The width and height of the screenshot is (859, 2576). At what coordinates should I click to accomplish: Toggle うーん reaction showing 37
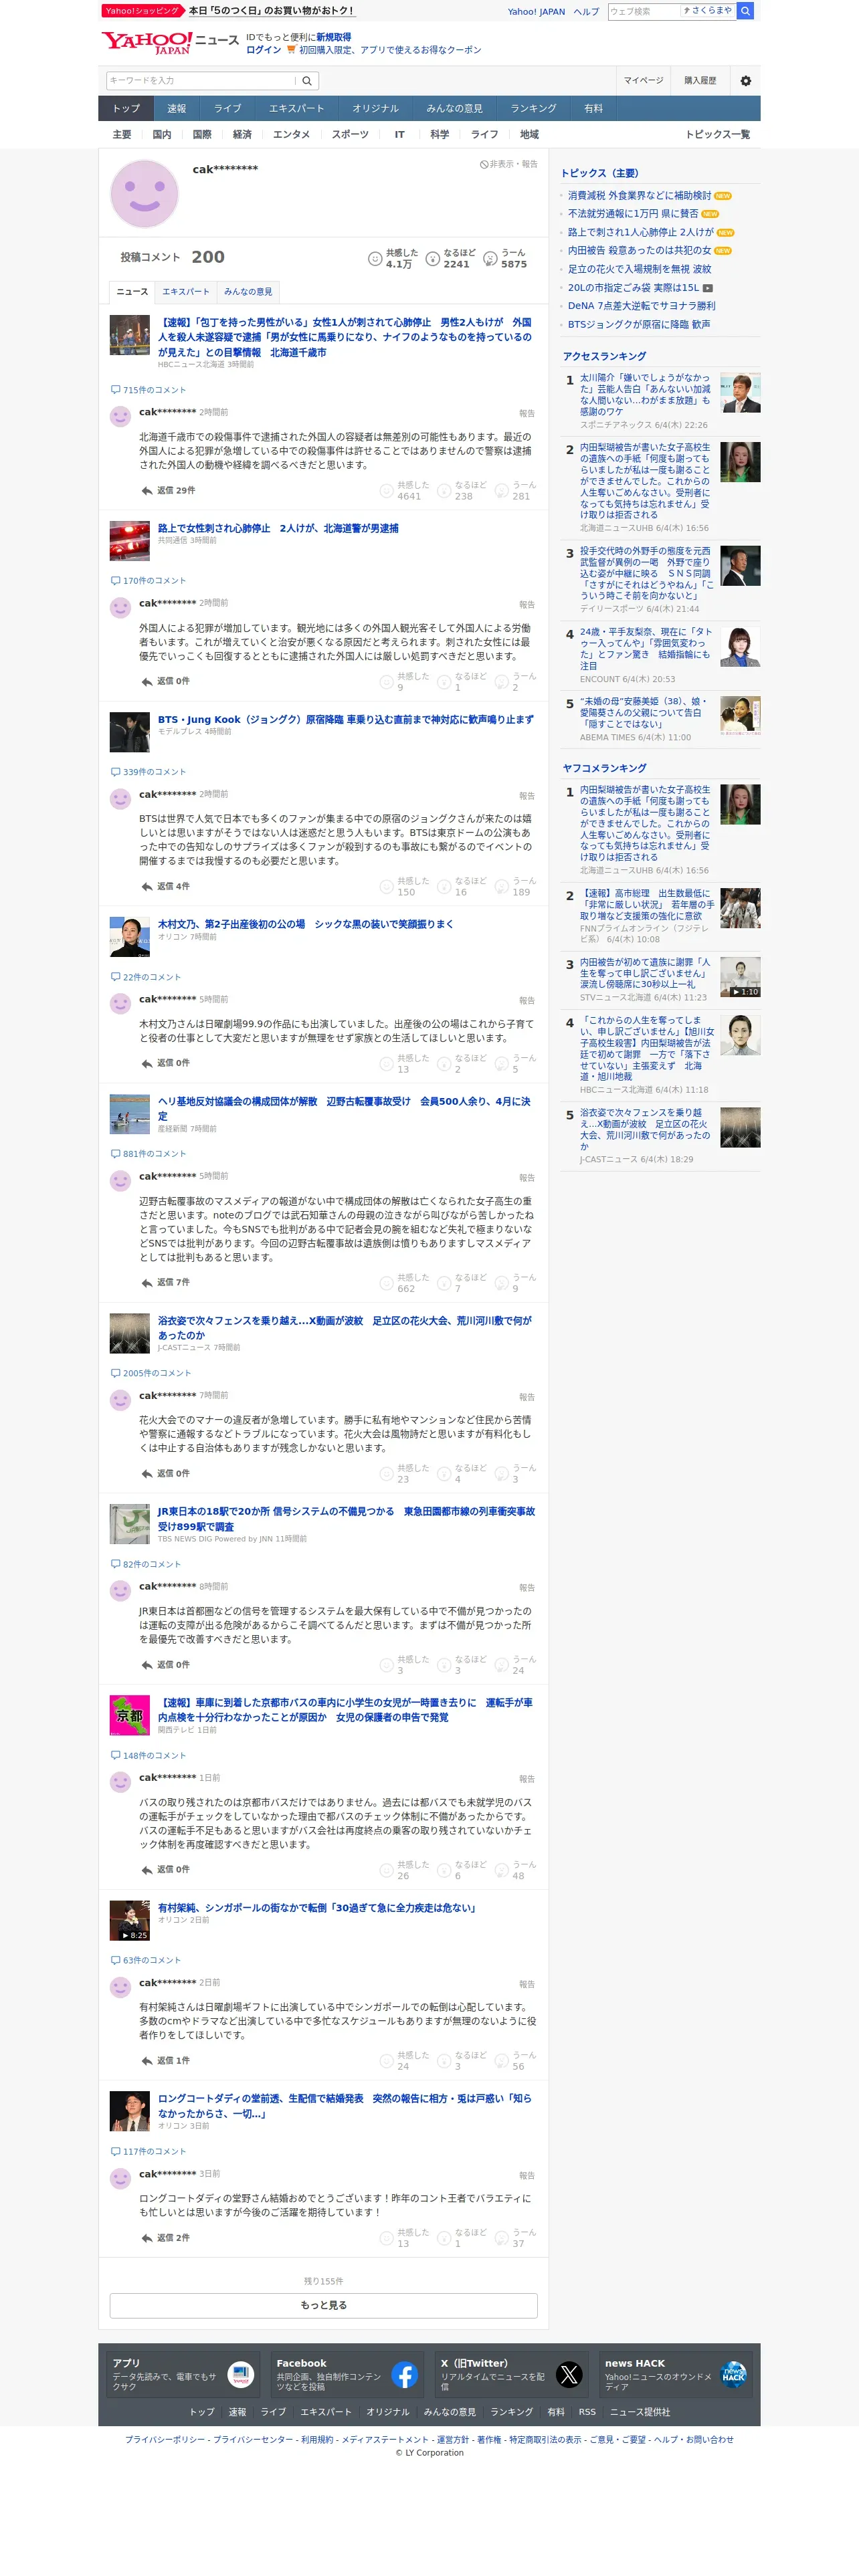(x=517, y=2238)
